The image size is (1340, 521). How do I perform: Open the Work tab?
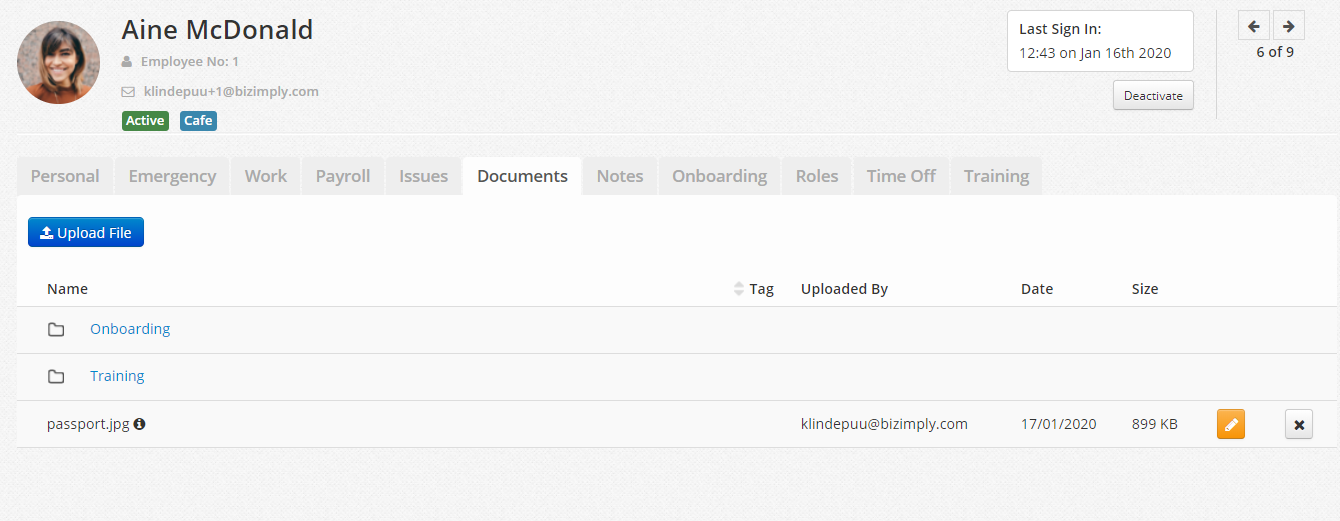[x=266, y=176]
